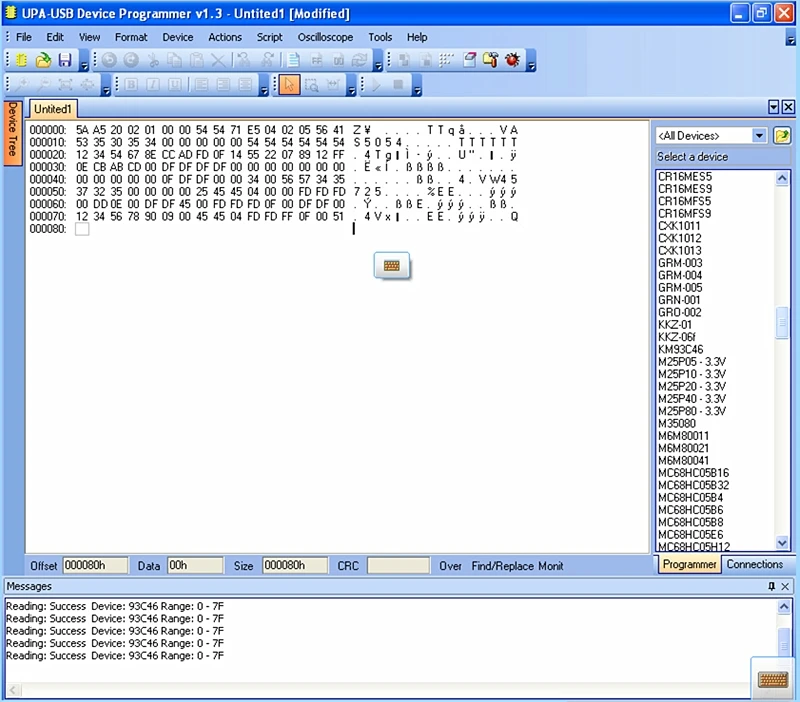The height and width of the screenshot is (702, 800).
Task: Click the Cut scissors icon
Action: coord(153,60)
